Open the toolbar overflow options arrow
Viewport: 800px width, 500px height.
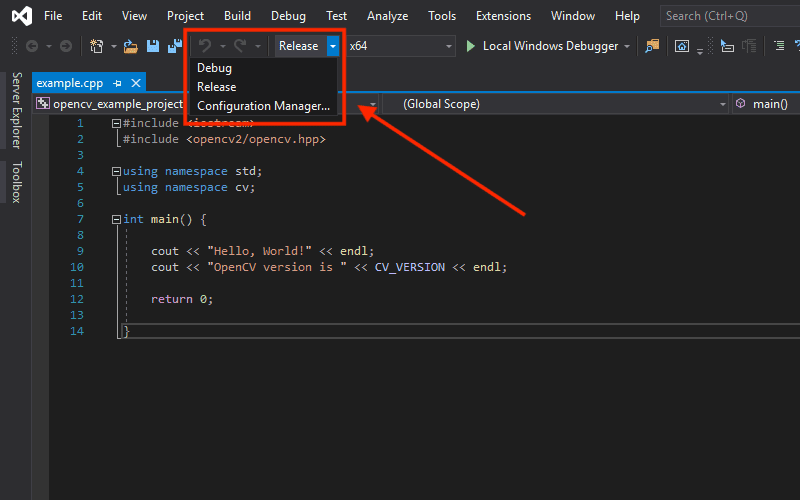(700, 51)
